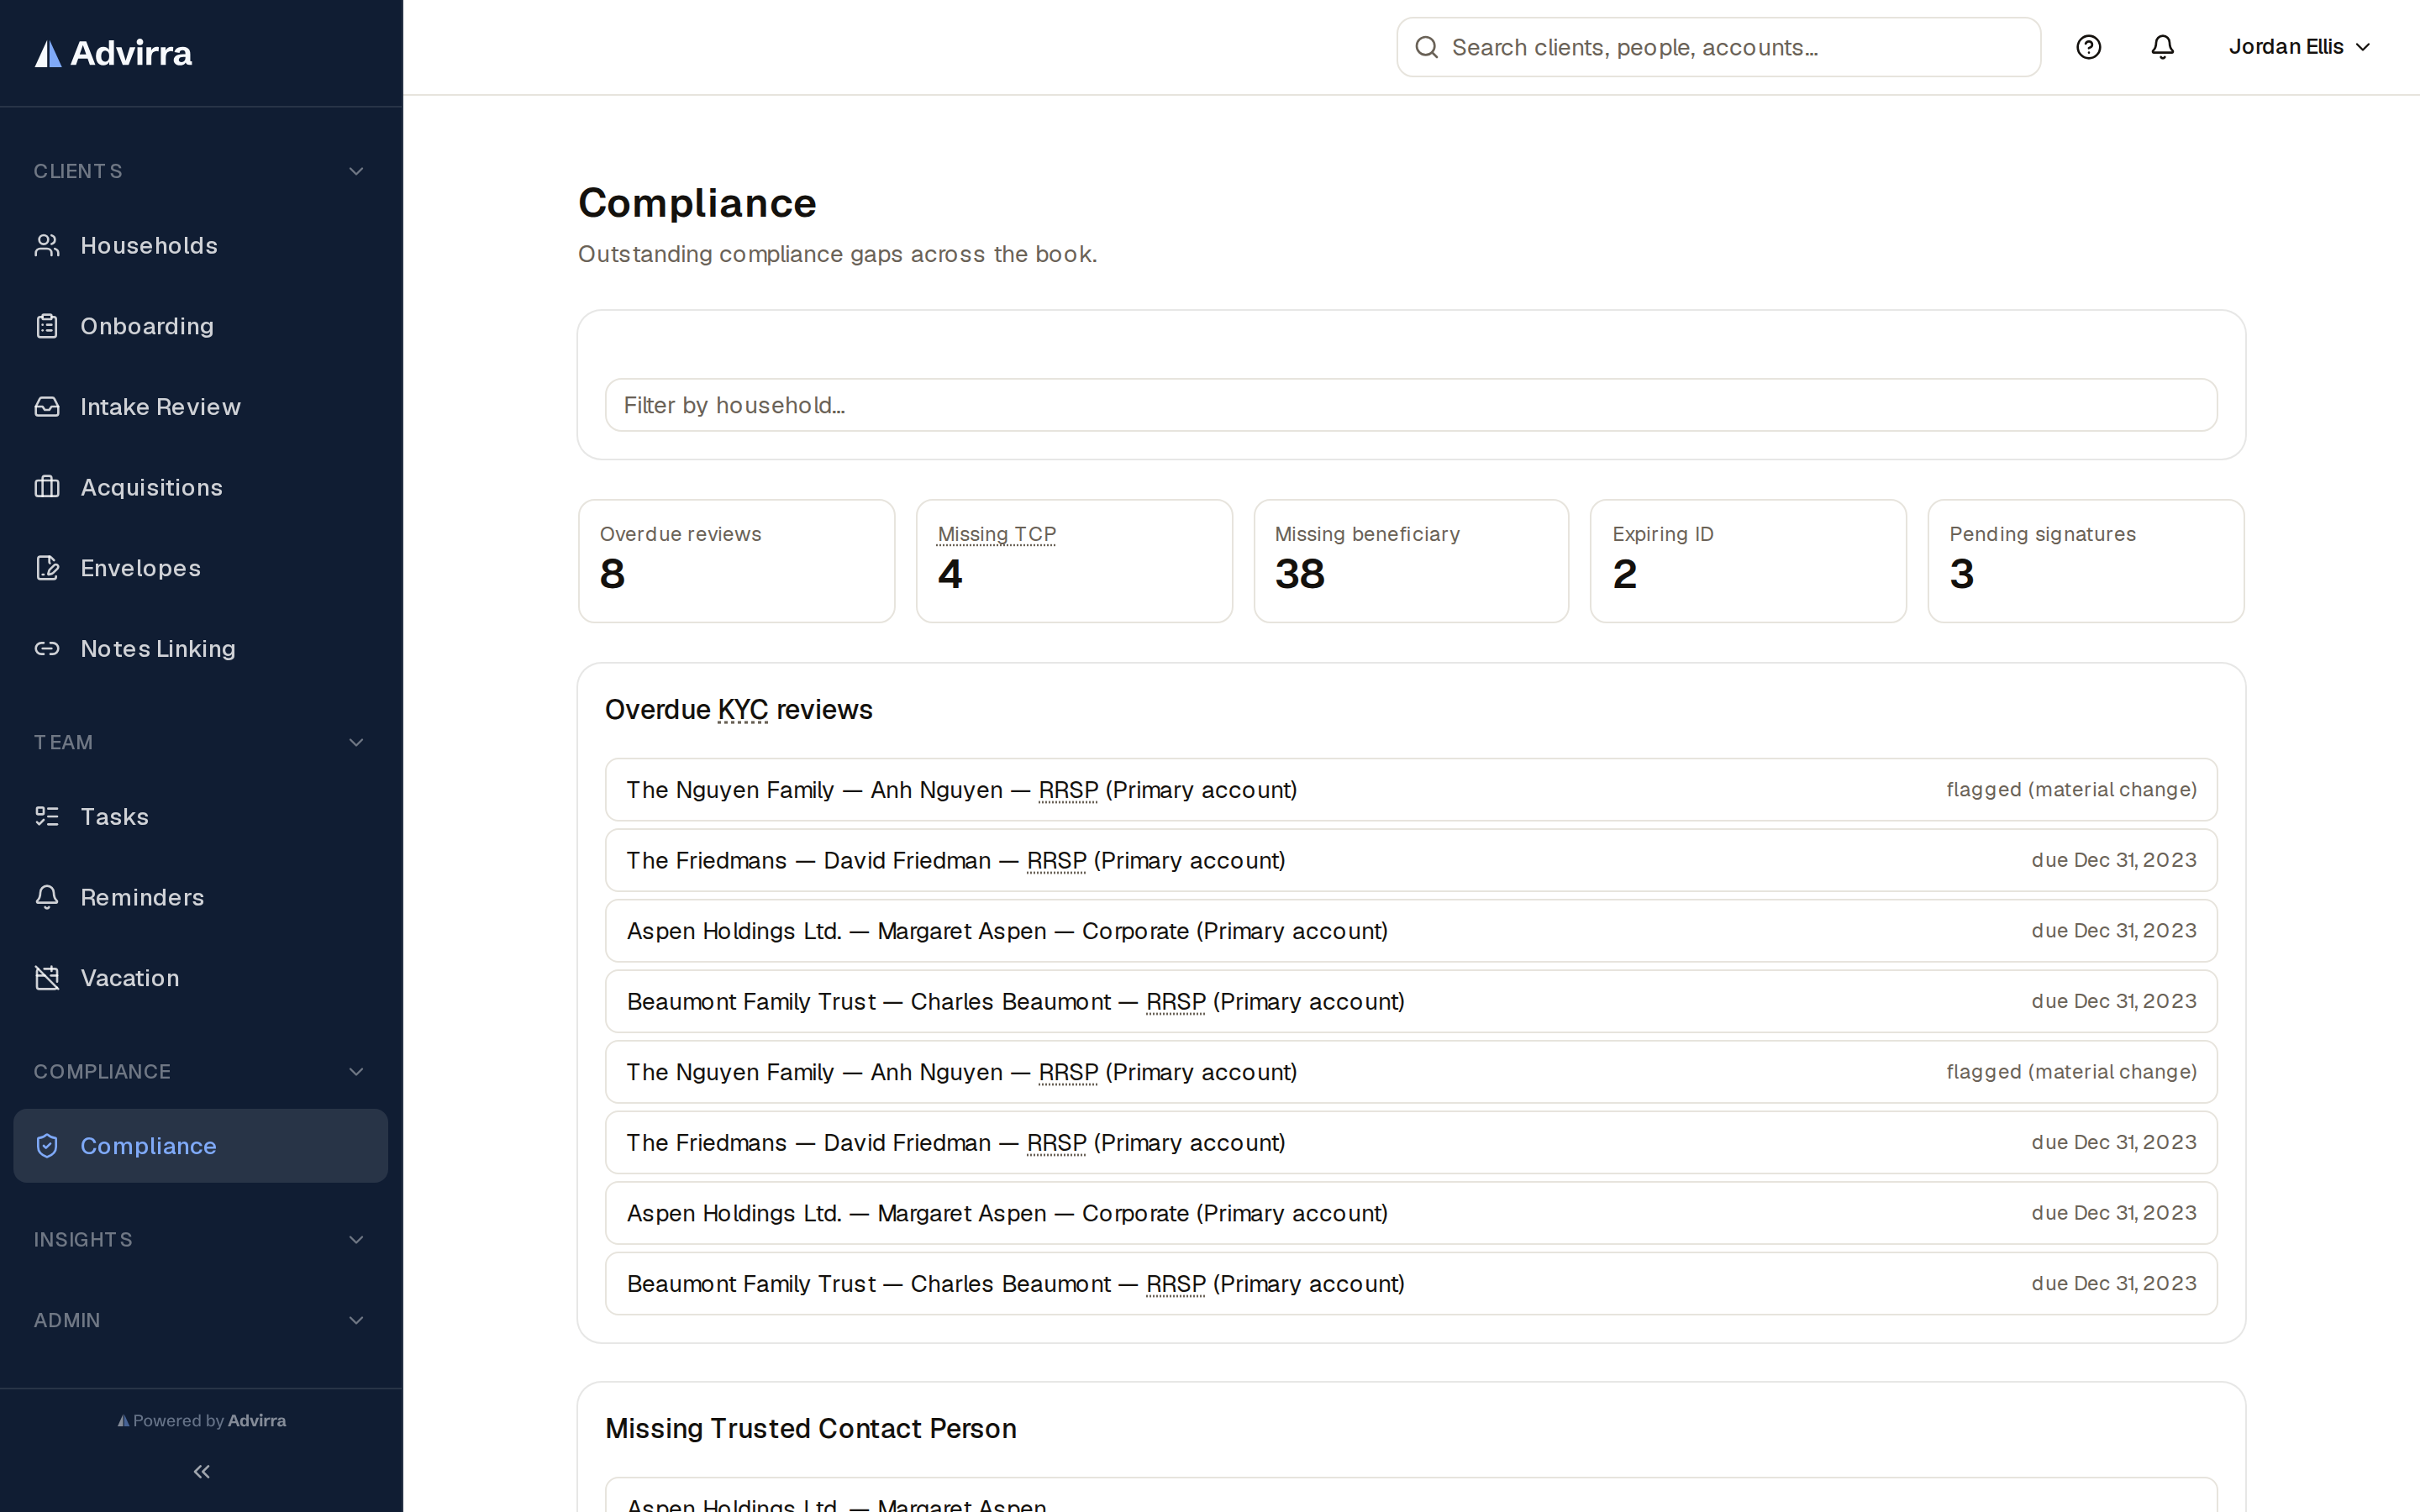Collapse sidebar with double-chevron icon
The width and height of the screenshot is (2420, 1512).
point(202,1471)
